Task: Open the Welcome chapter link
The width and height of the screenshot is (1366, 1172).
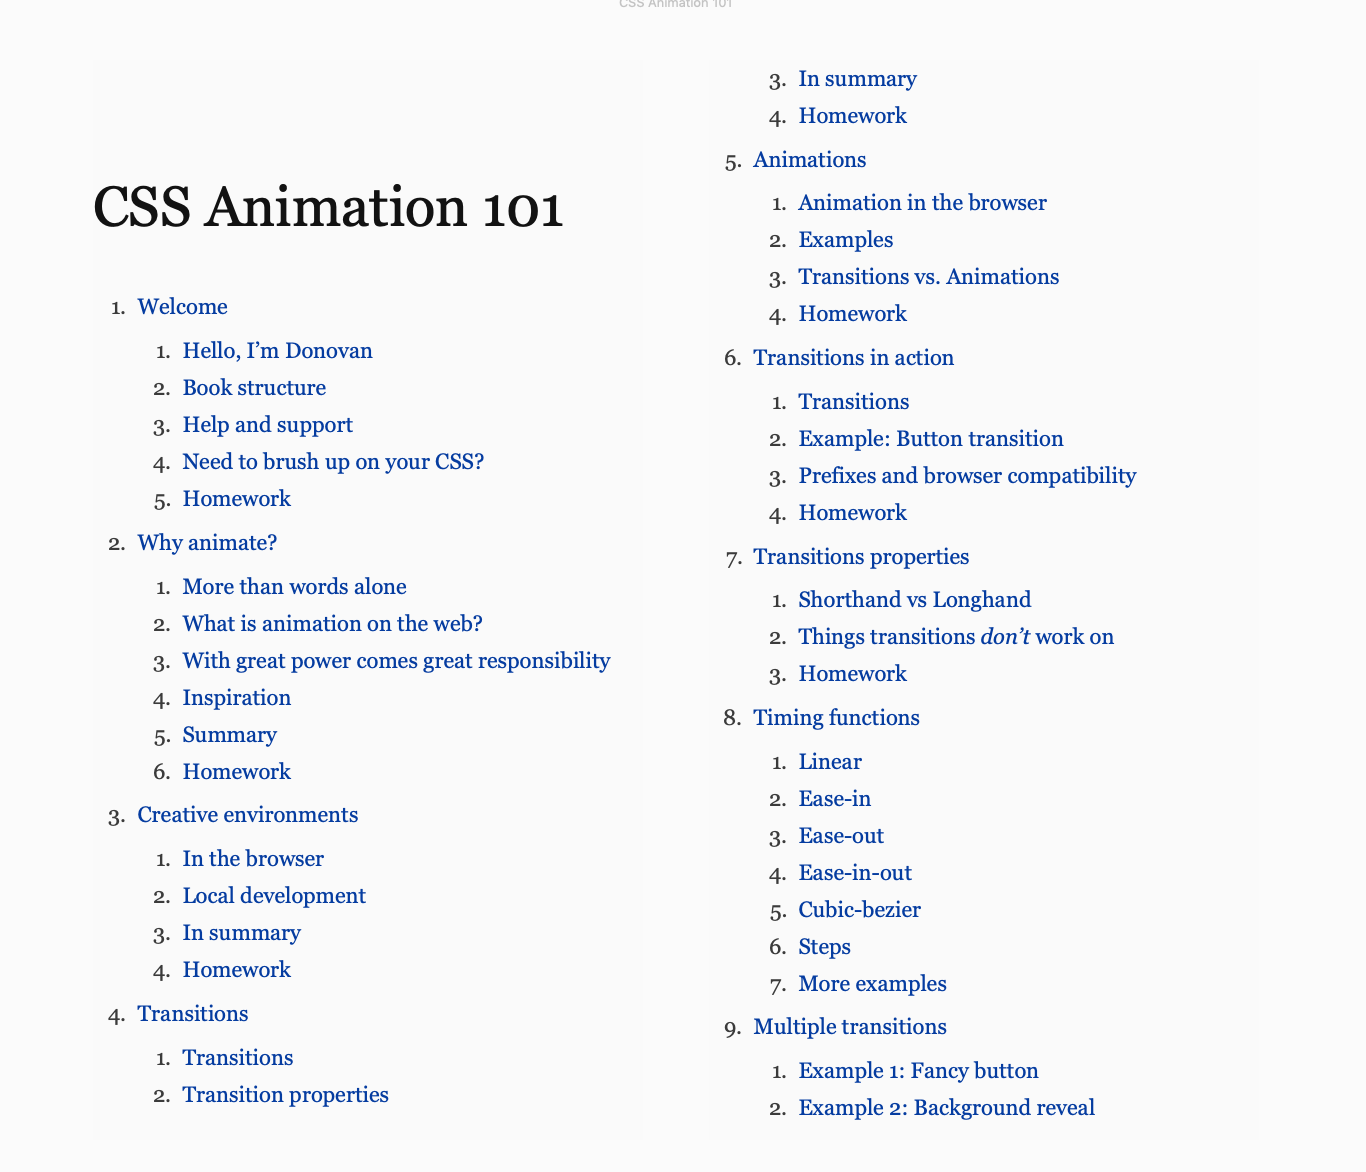Action: click(x=182, y=306)
